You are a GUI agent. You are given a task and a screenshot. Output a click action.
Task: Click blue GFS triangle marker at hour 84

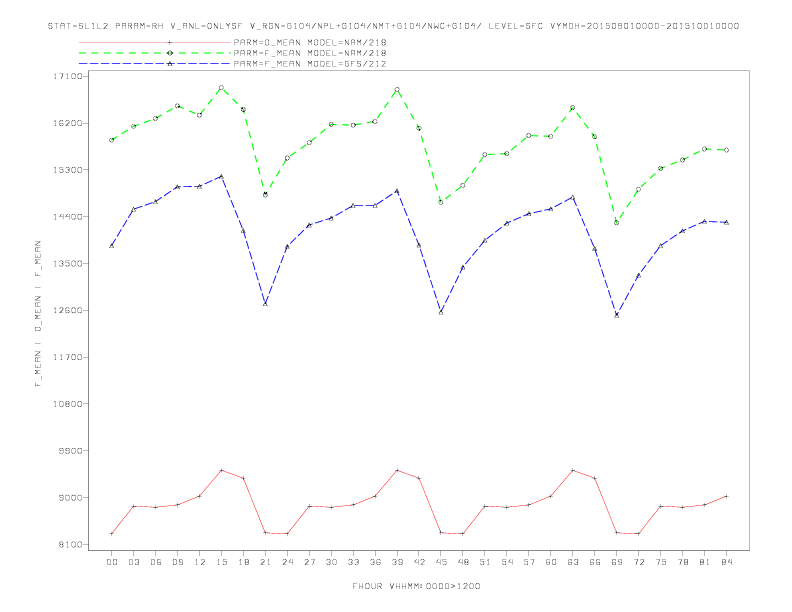726,222
